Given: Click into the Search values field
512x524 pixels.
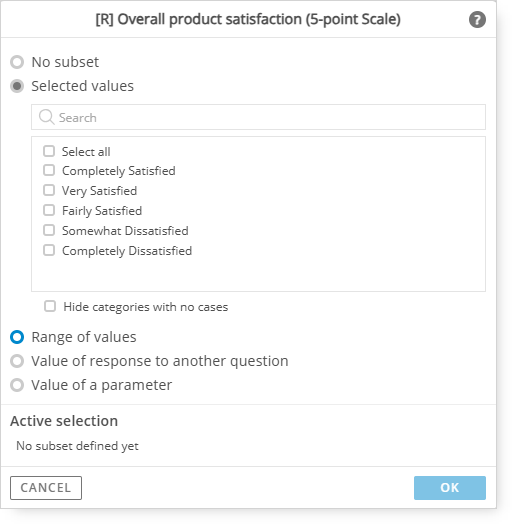Looking at the screenshot, I should (x=258, y=117).
